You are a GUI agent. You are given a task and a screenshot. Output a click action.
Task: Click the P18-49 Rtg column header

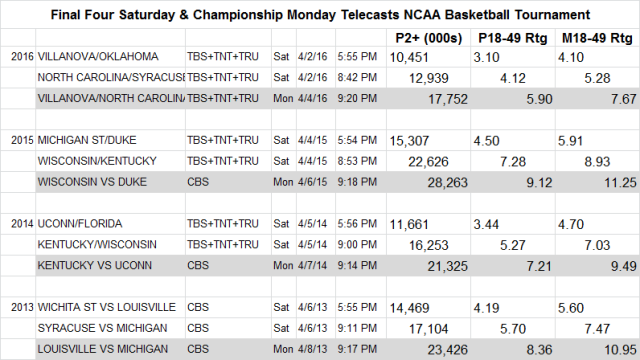pyautogui.click(x=513, y=38)
